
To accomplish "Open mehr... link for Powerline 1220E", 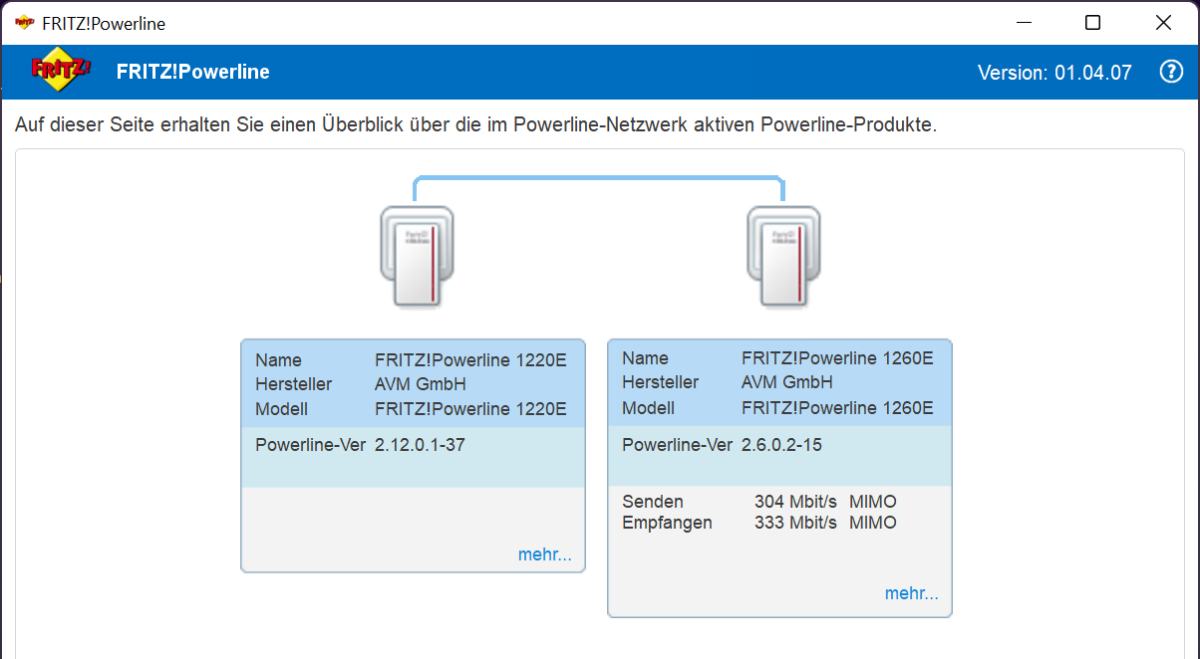I will (x=545, y=555).
